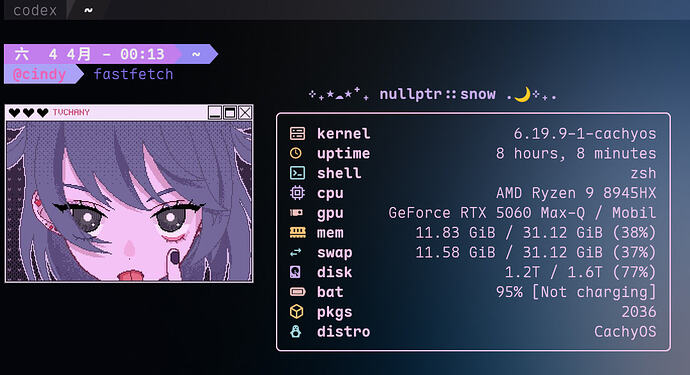Click the uptime clock icon
Image resolution: width=690 pixels, height=375 pixels.
tap(296, 153)
